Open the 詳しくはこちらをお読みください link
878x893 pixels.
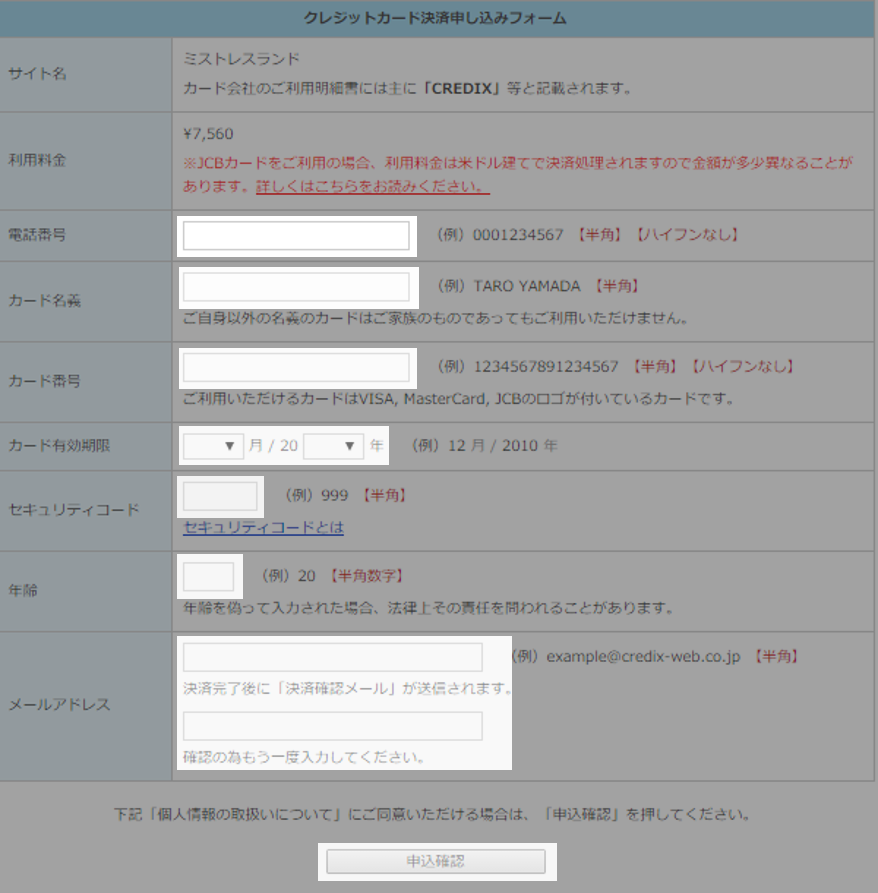[372, 187]
